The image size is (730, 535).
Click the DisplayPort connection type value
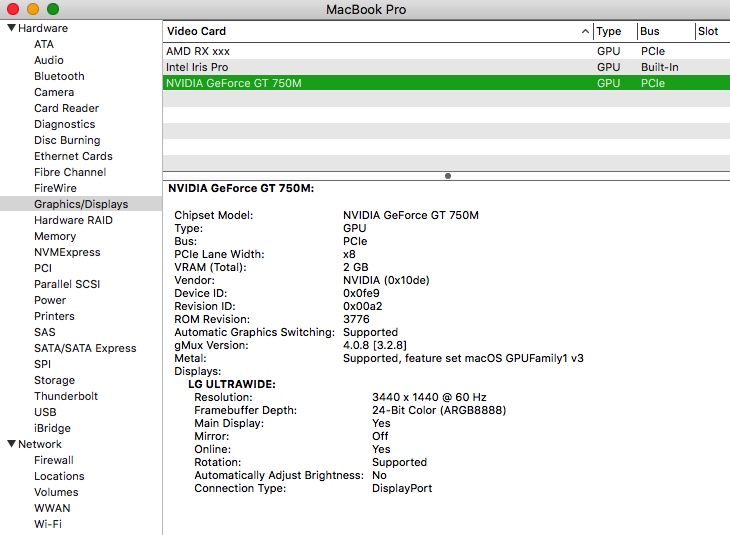(402, 488)
